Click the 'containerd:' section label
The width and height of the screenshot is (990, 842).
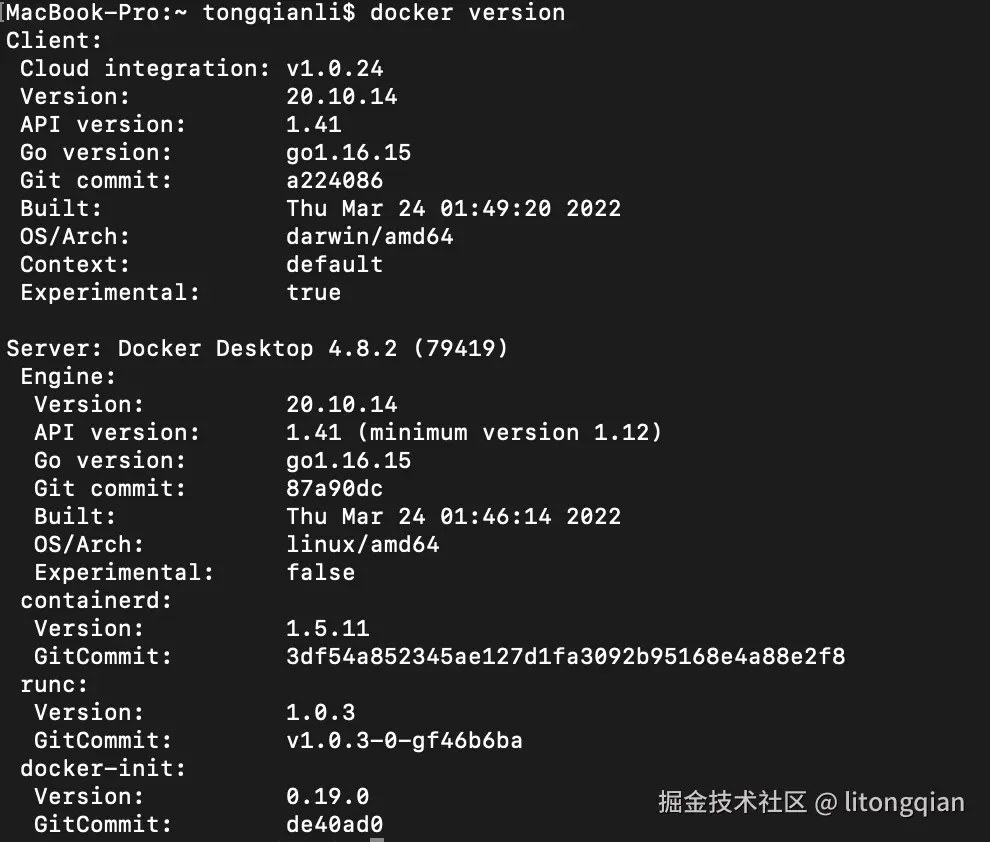96,601
